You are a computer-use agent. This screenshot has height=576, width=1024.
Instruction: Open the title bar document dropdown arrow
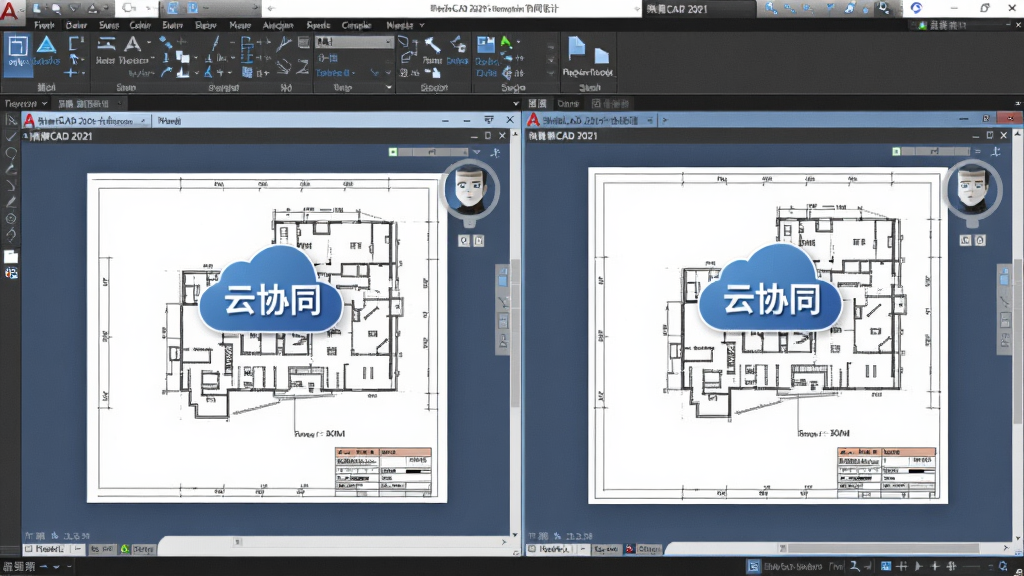637,9
